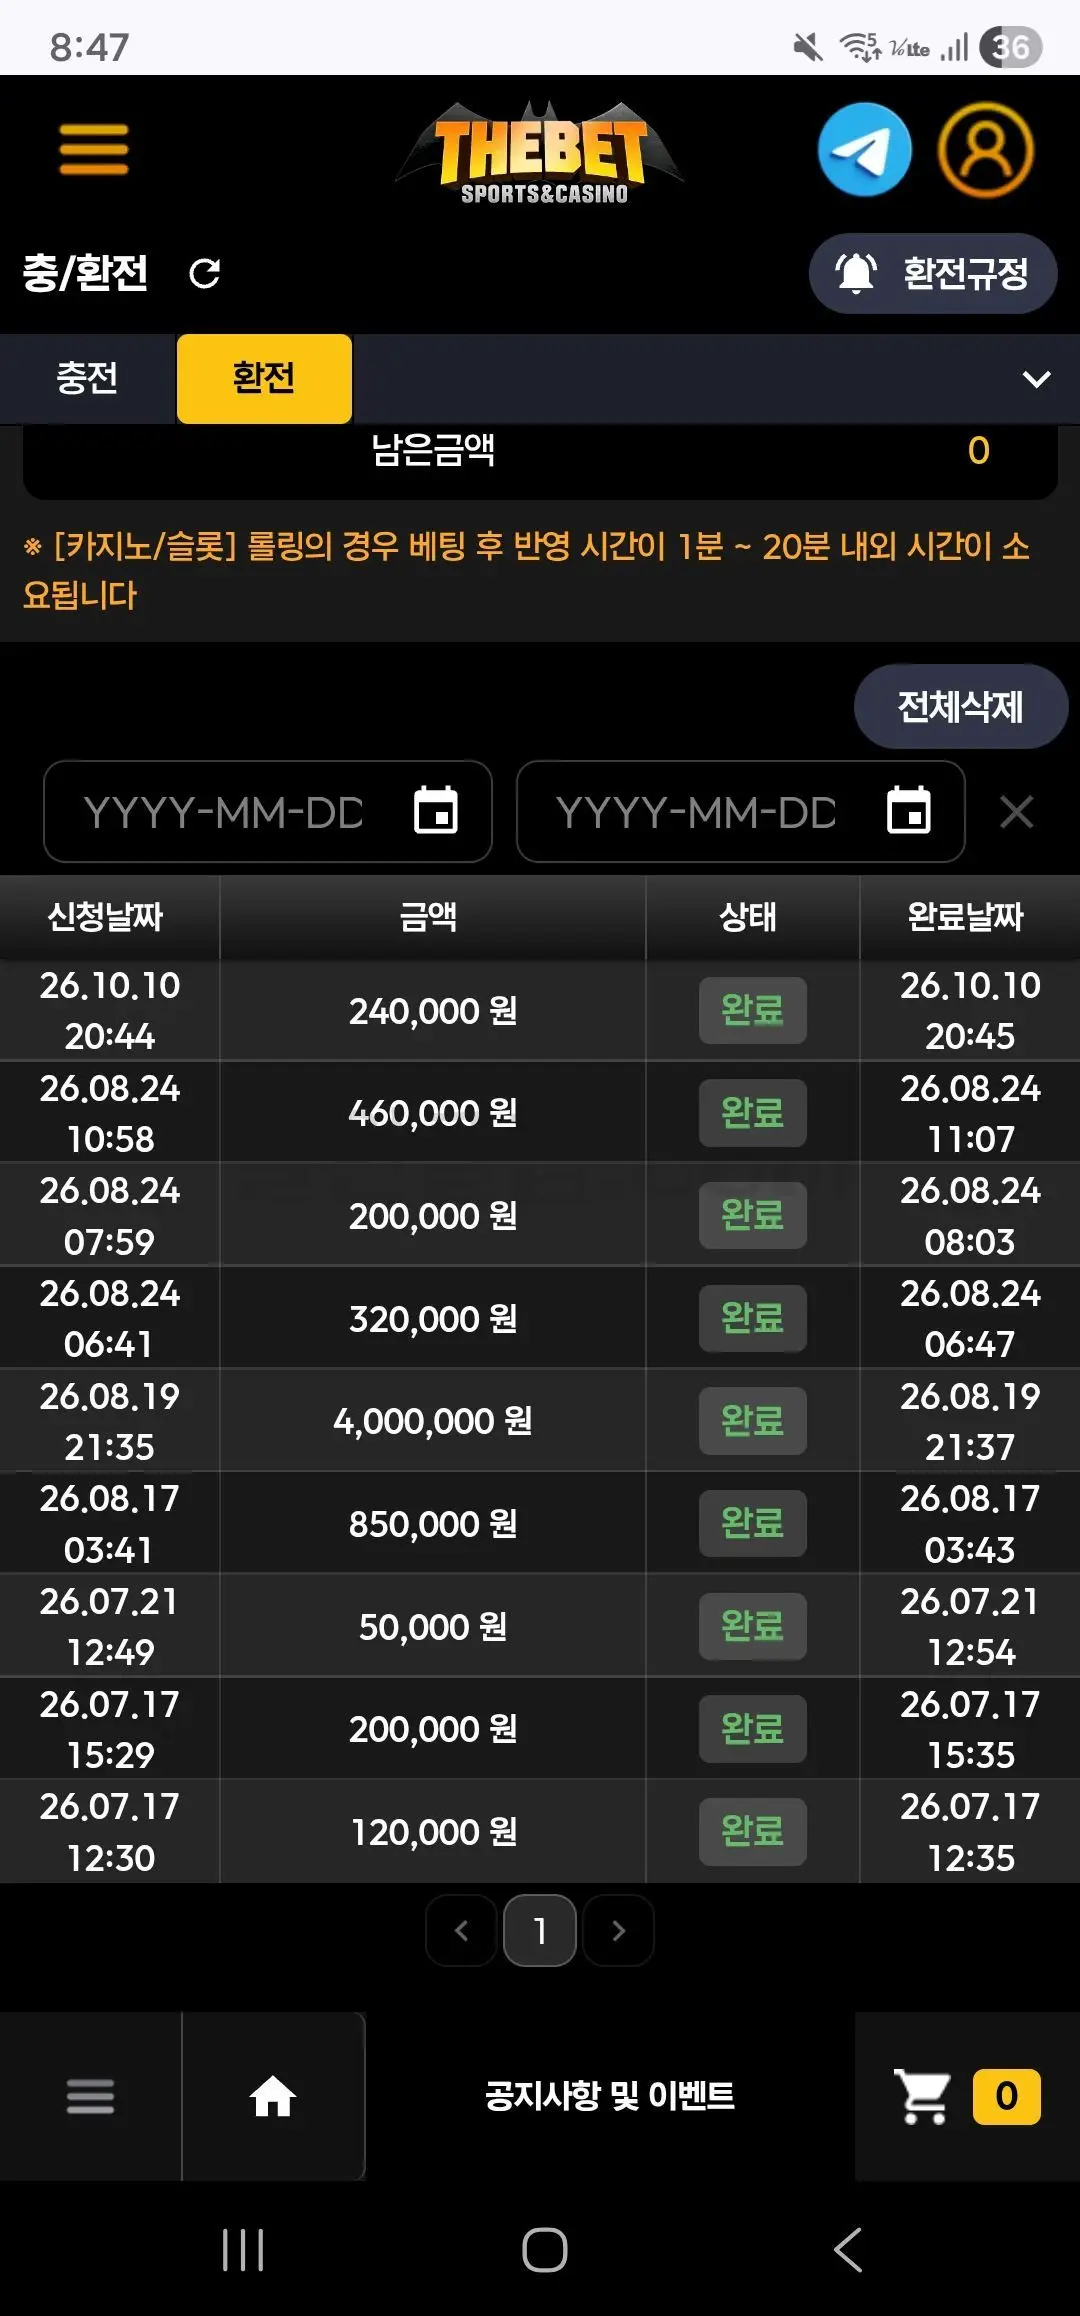The height and width of the screenshot is (2316, 1080).
Task: Tap 완료 status in the 320,000 원 row
Action: point(753,1318)
